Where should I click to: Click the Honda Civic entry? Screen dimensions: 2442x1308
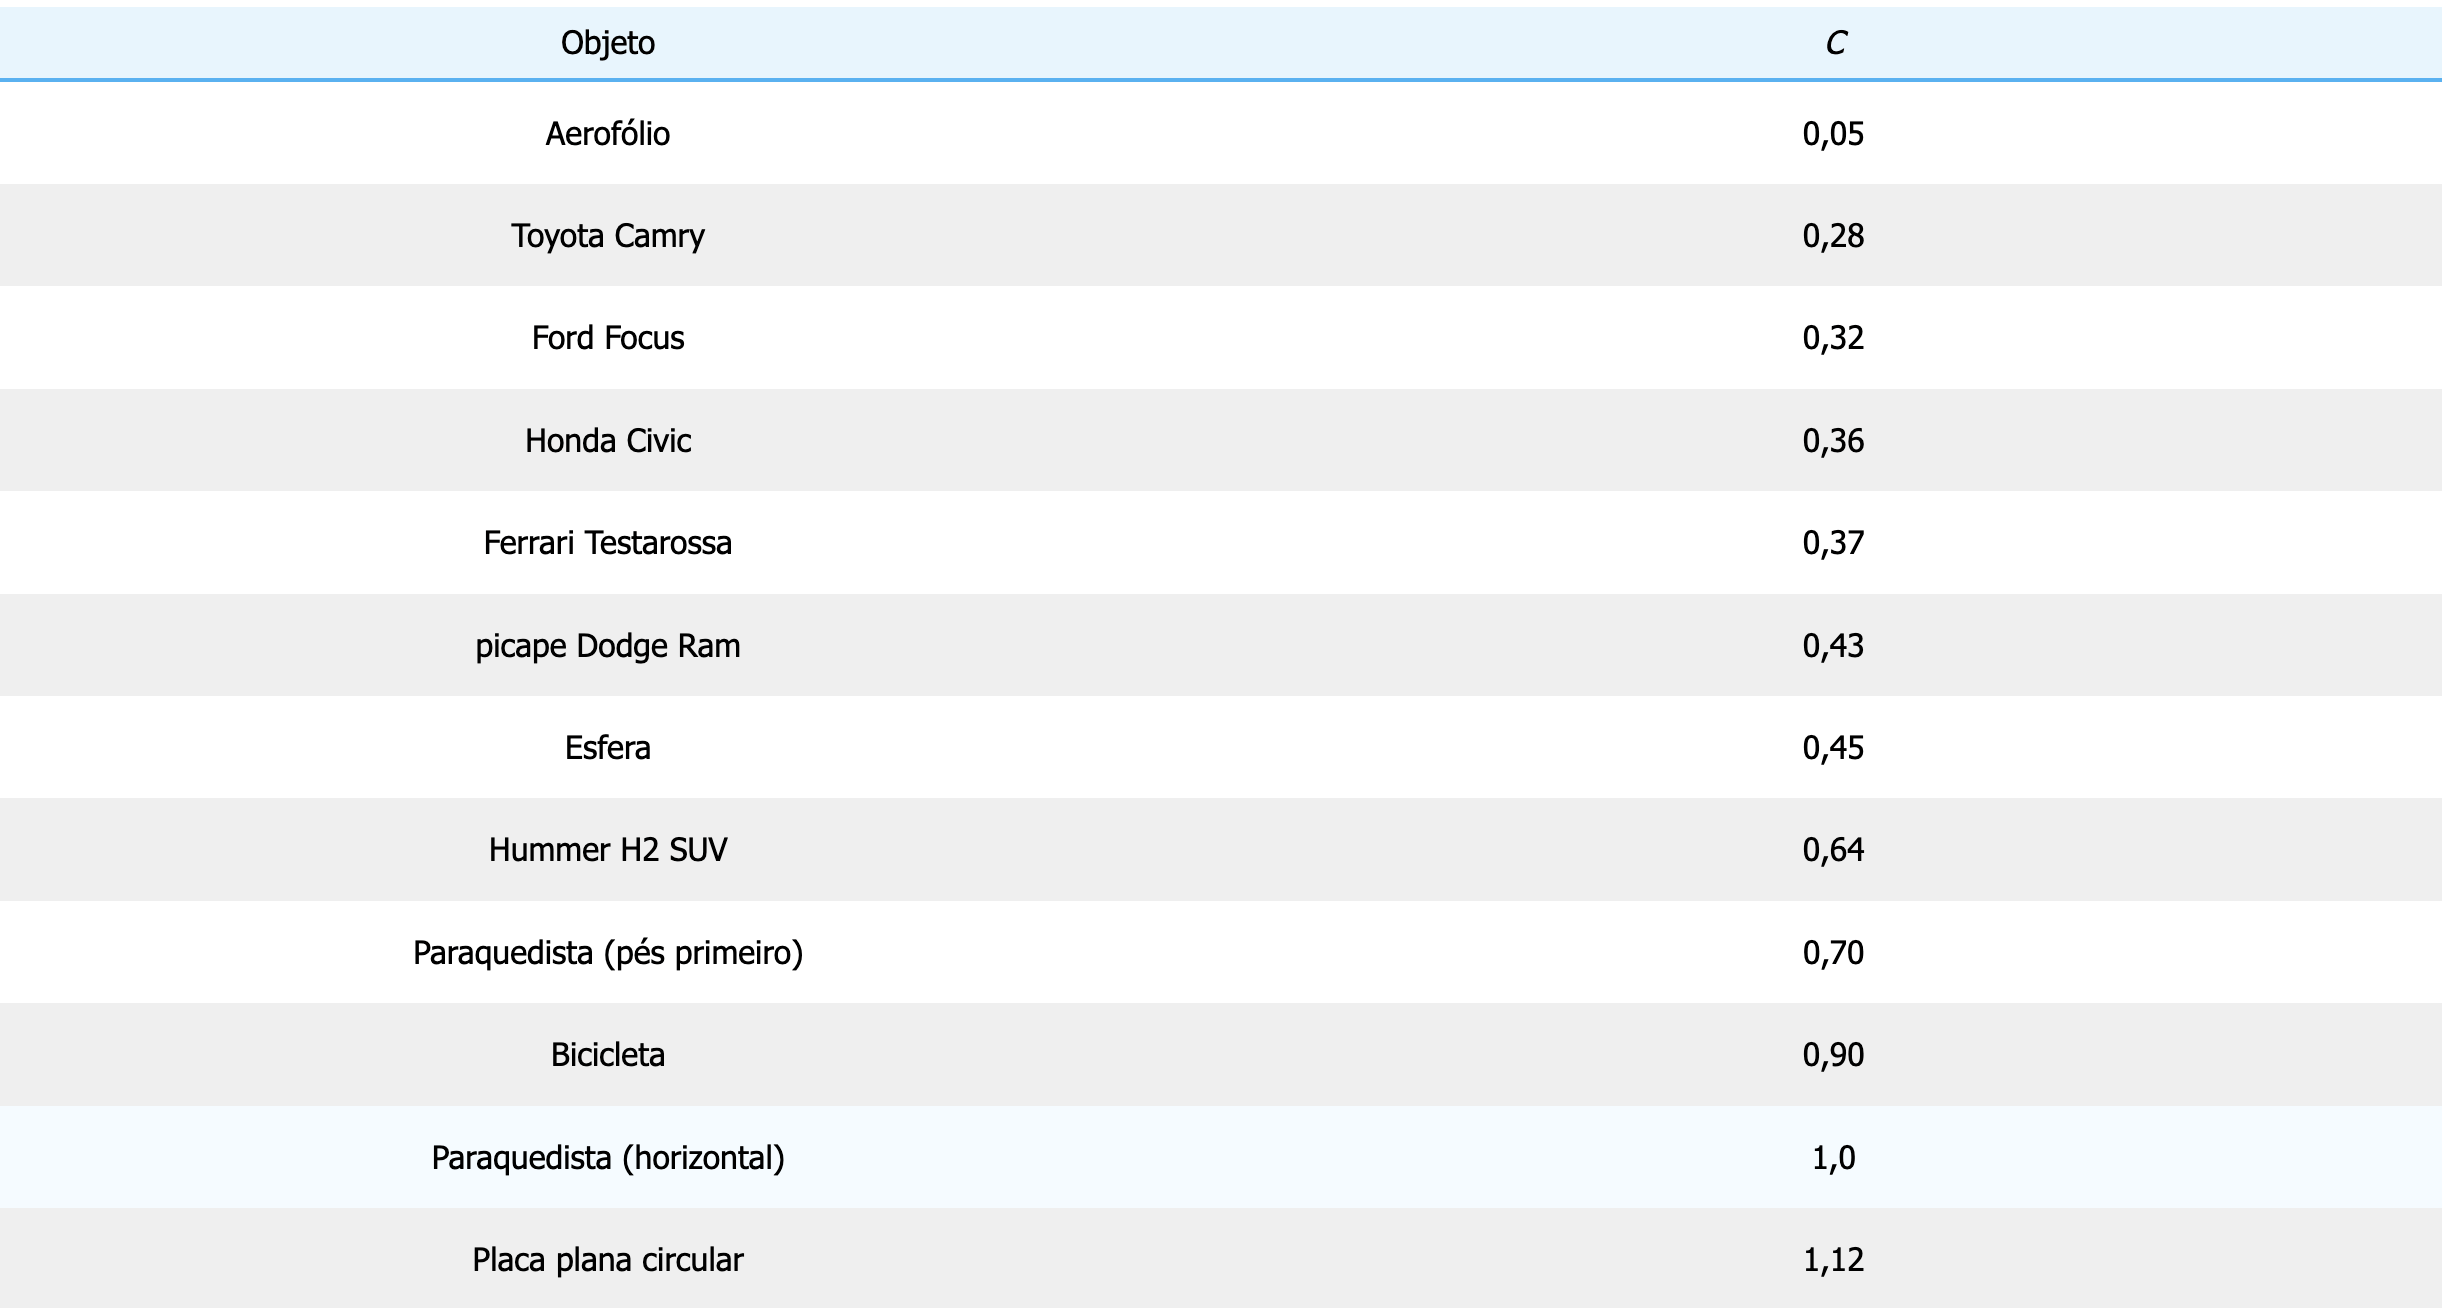[607, 441]
